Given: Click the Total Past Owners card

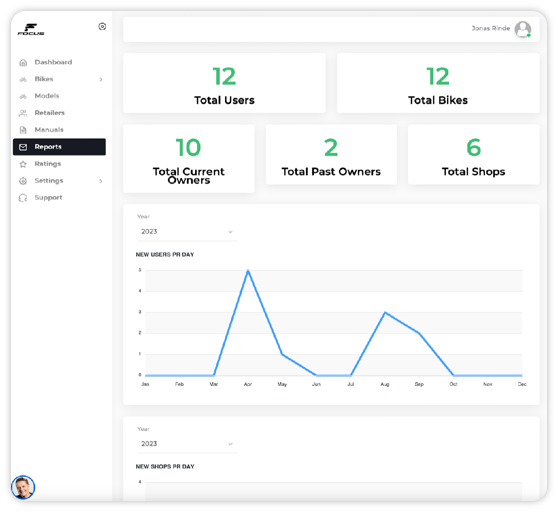Looking at the screenshot, I should [331, 154].
